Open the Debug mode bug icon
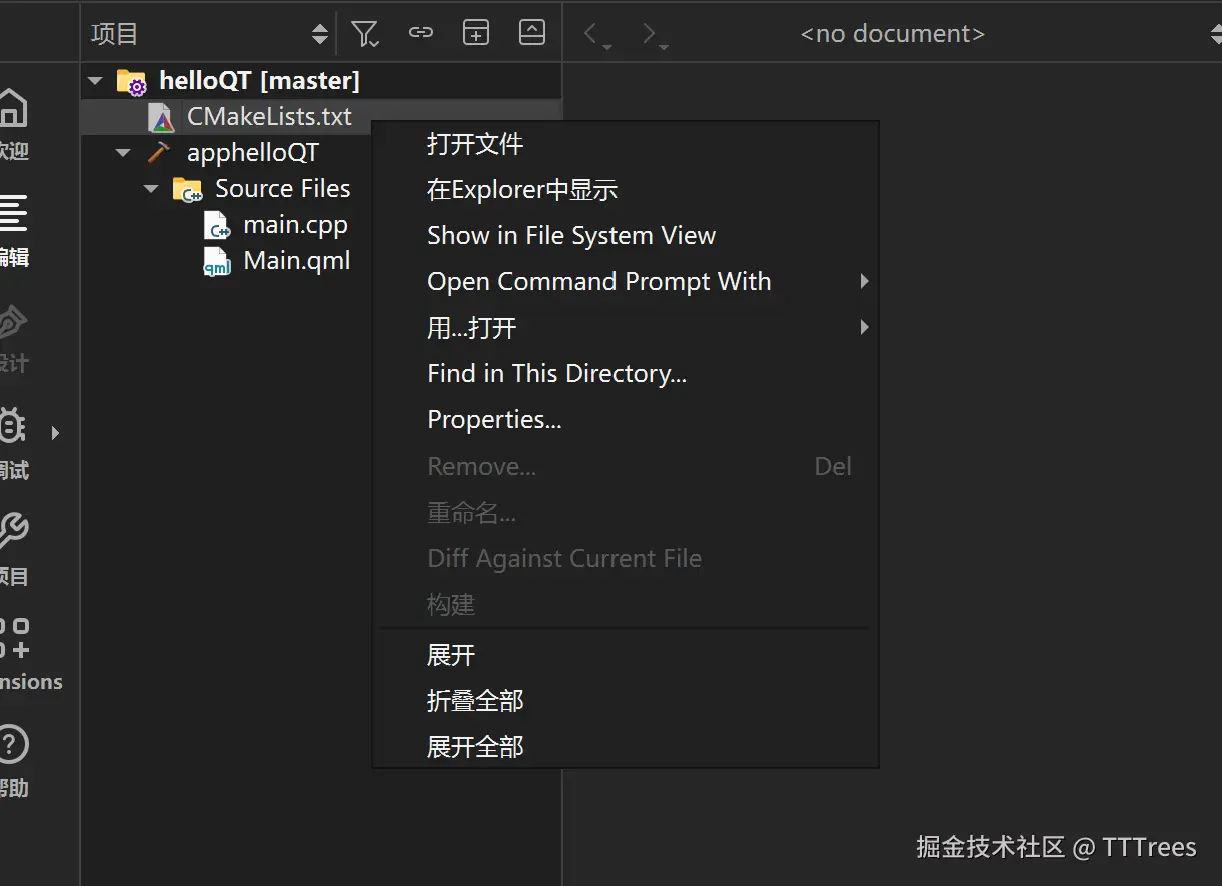This screenshot has width=1222, height=886. (x=12, y=427)
